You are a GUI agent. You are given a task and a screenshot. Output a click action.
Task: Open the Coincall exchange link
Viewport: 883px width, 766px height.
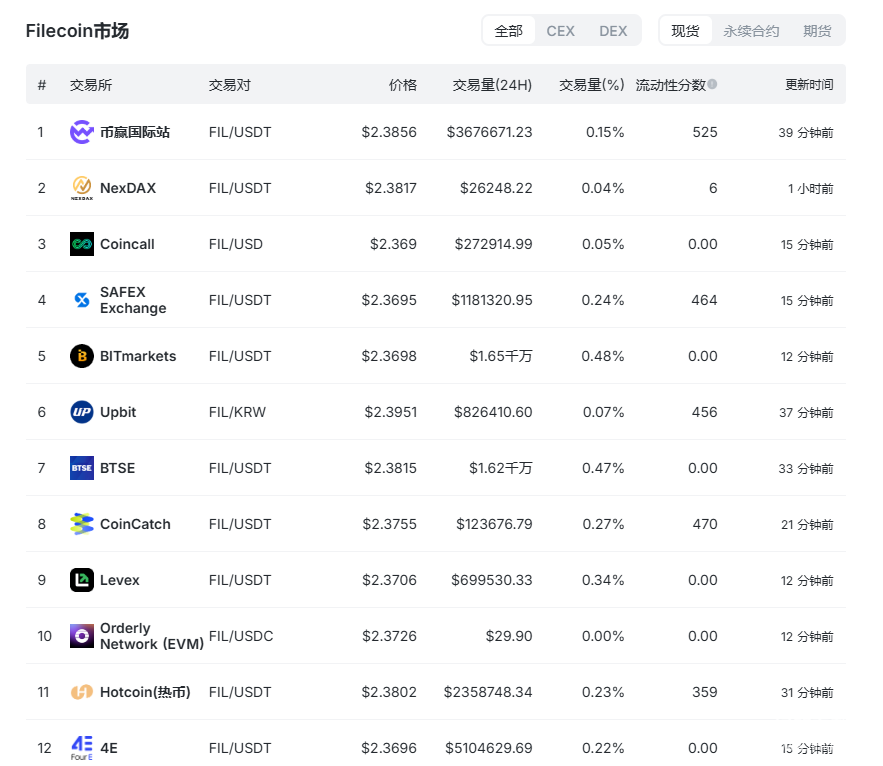point(127,244)
